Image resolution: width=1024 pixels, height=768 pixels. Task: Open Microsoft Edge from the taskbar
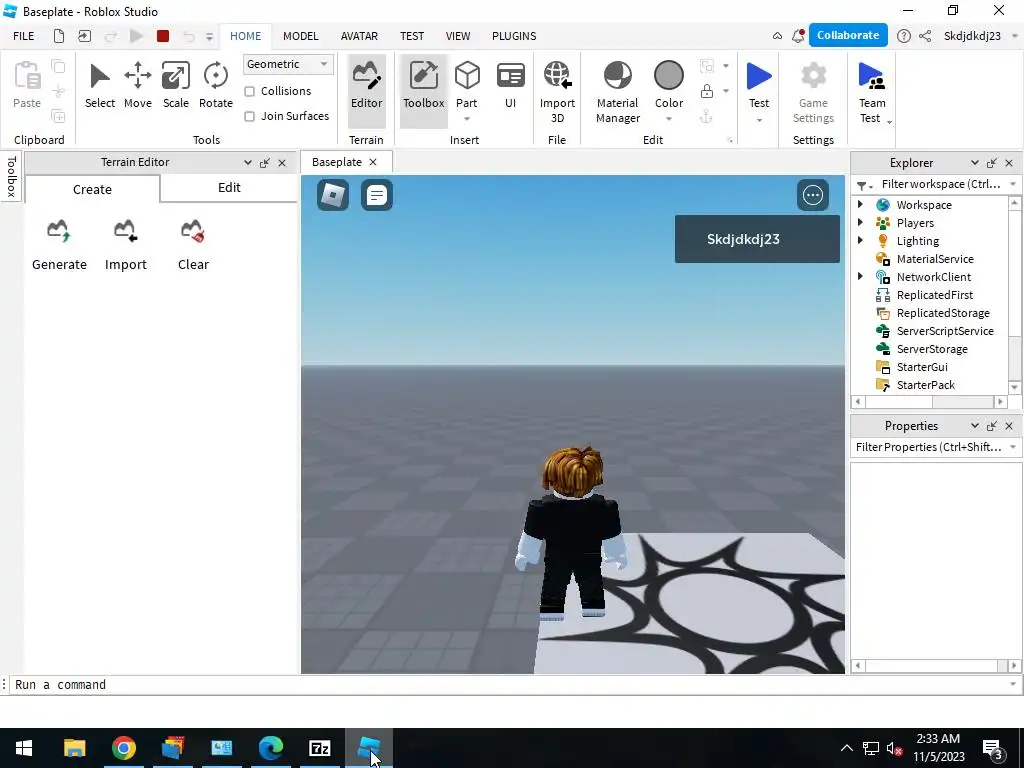[270, 748]
